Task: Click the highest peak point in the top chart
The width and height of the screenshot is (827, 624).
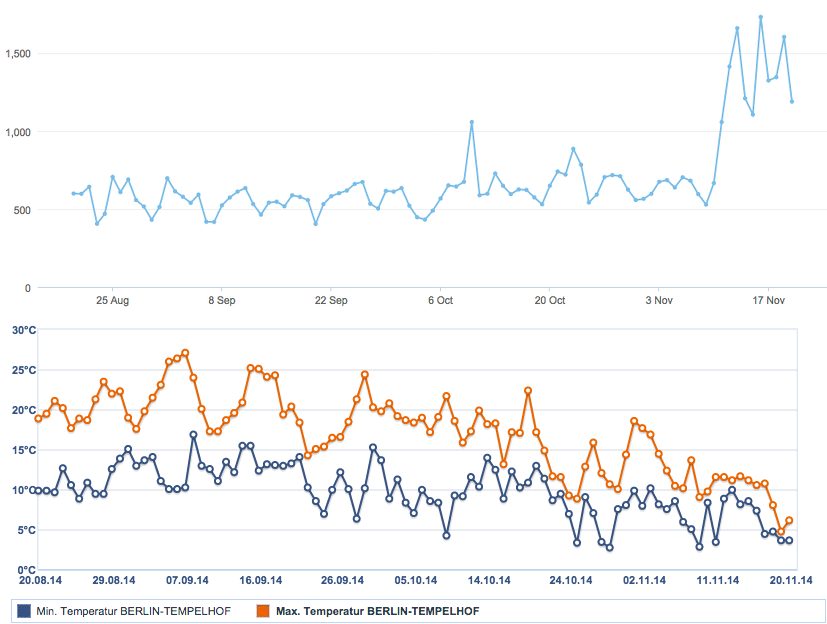Action: click(761, 17)
